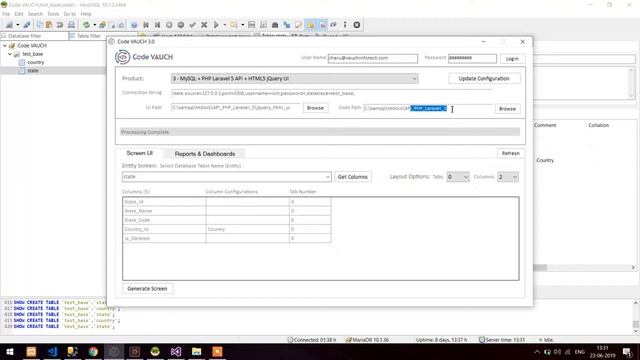The image size is (640, 360).
Task: Open Visual Studio Code from taskbar
Action: 52,351
